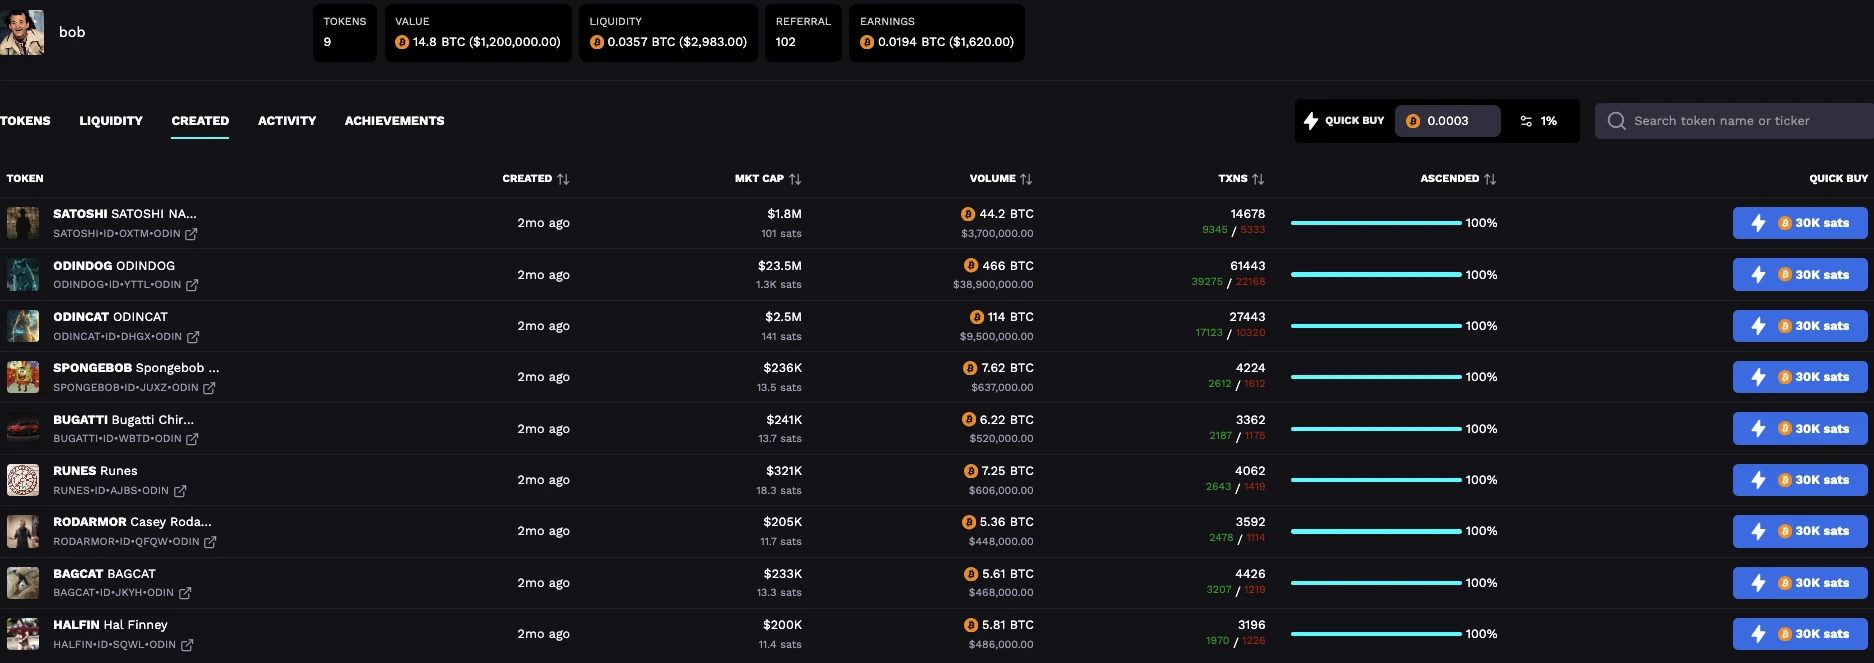Quick buy 30K sats of ODINCAT

[x=1799, y=326]
